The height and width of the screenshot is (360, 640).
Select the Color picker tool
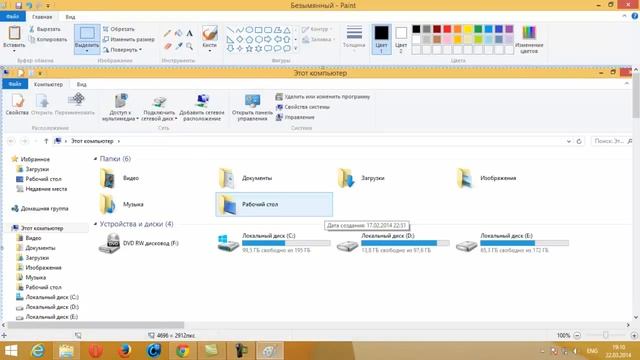[x=178, y=46]
